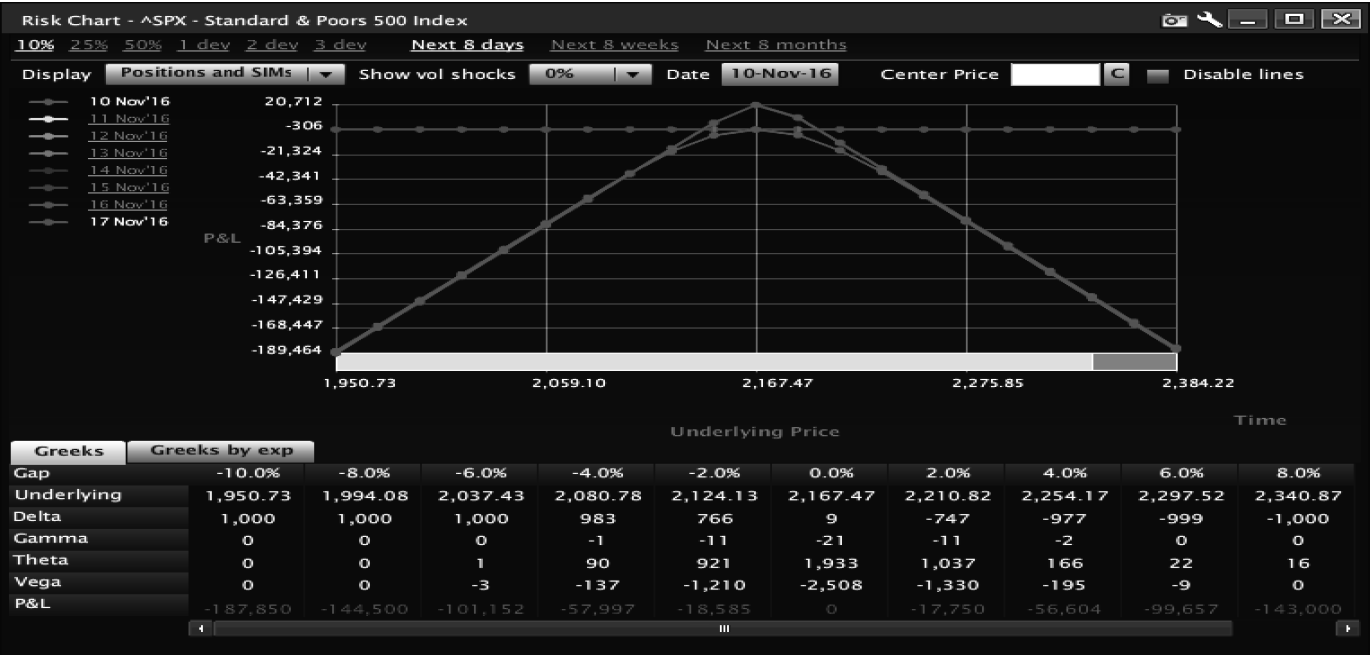
Task: Click the Underlying Price axis title
Action: pos(755,432)
